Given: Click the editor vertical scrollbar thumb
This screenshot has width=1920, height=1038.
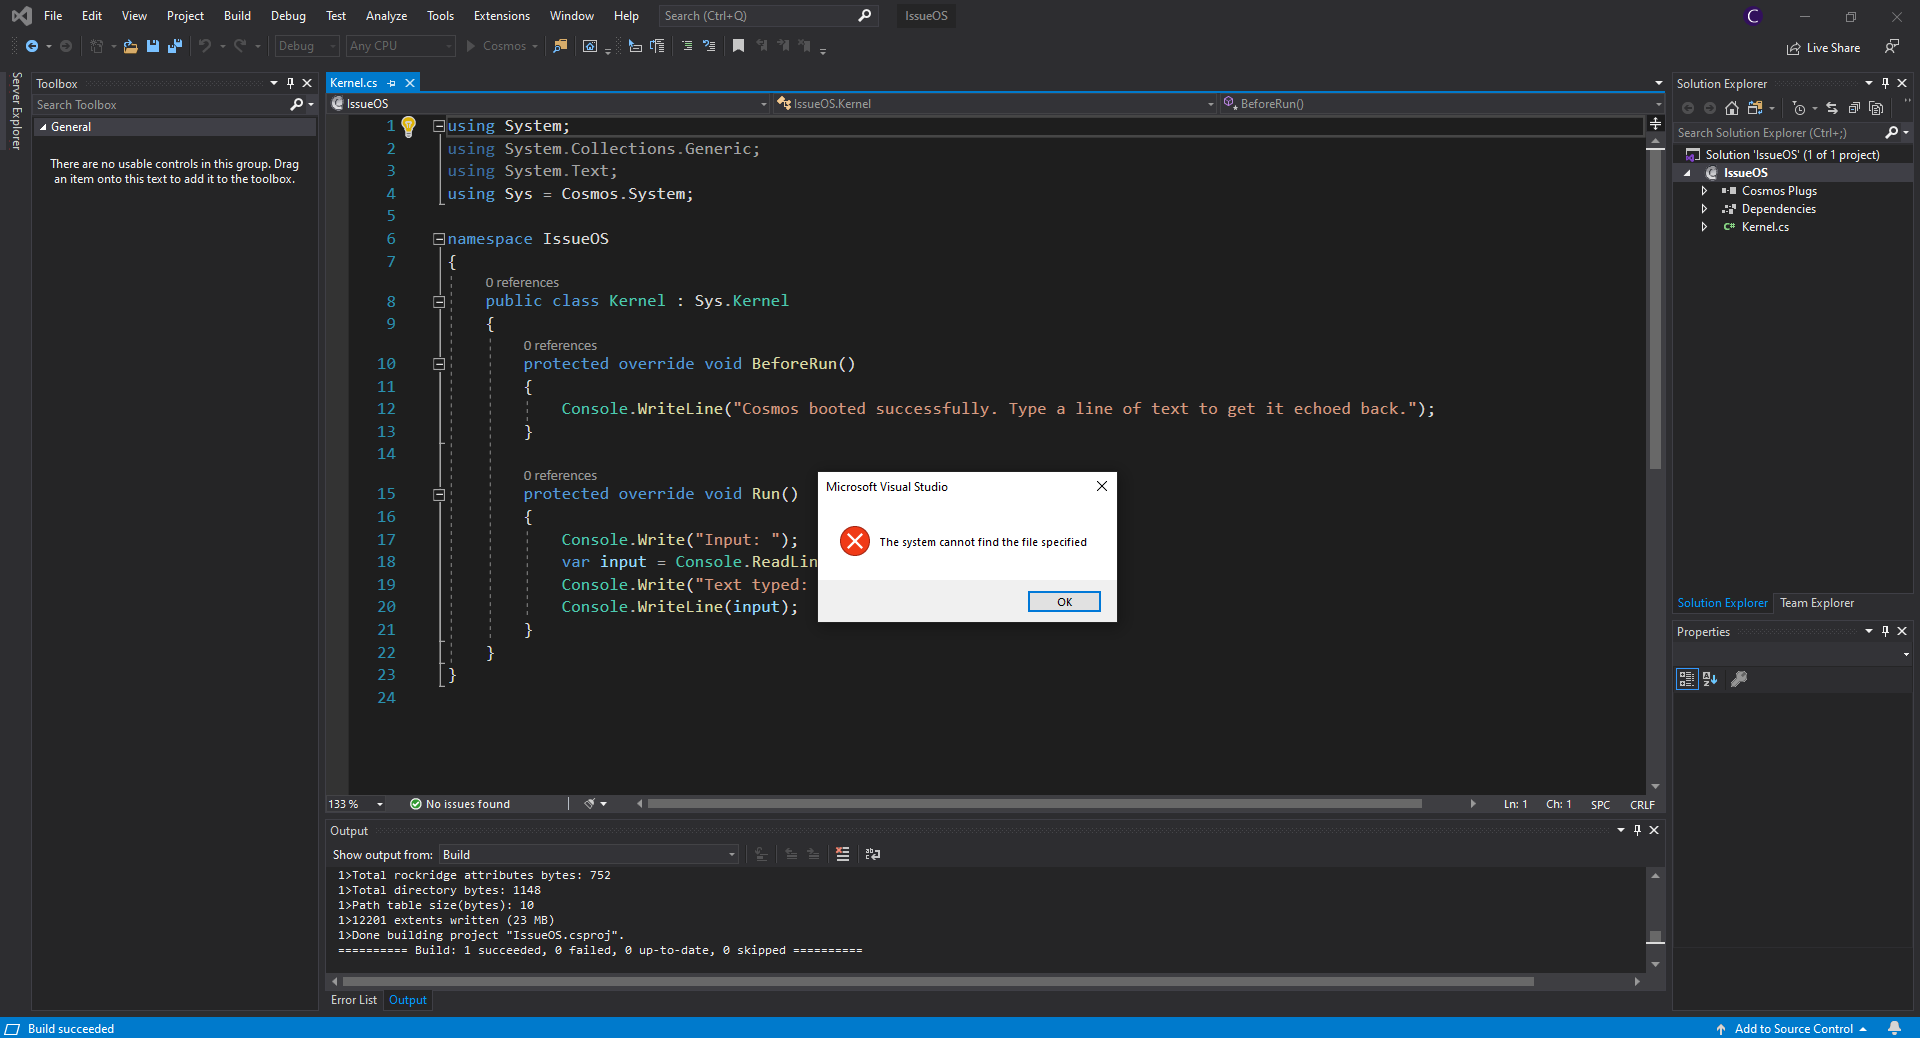Looking at the screenshot, I should (1655, 310).
